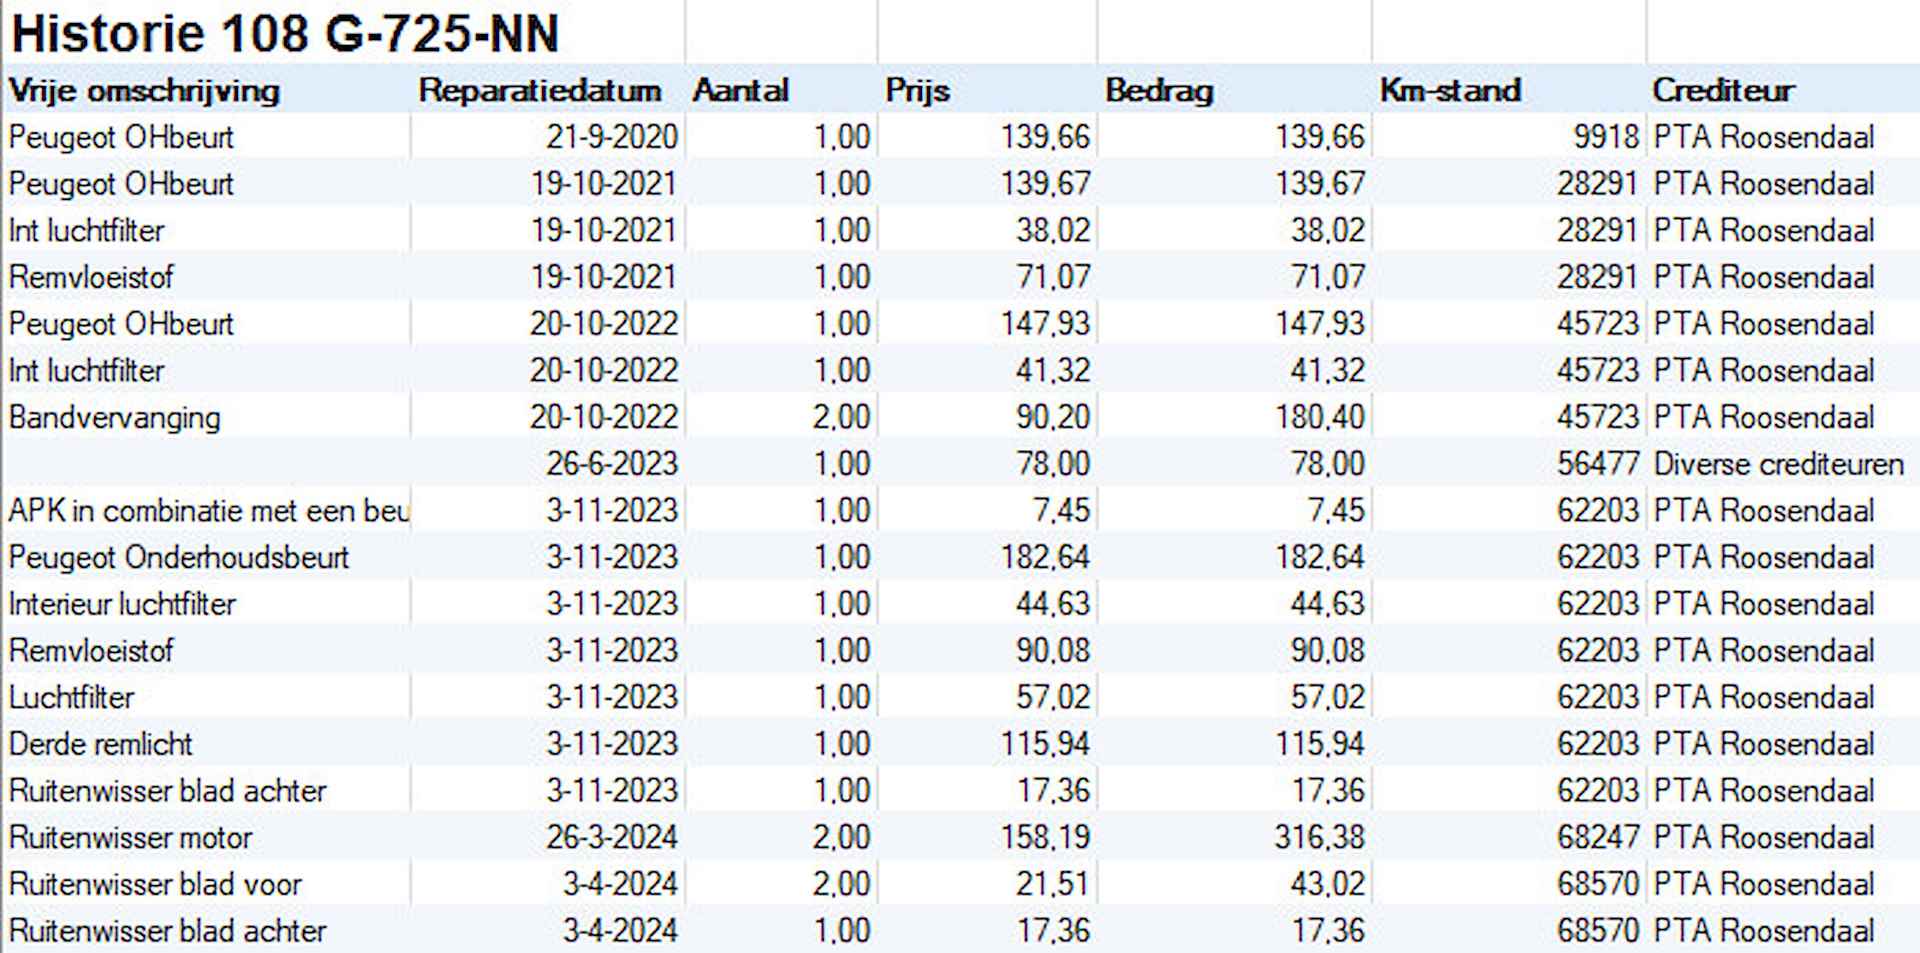Select the Peugeot Onderhoudsbeurt row description
Image resolution: width=1920 pixels, height=953 pixels.
pos(178,557)
